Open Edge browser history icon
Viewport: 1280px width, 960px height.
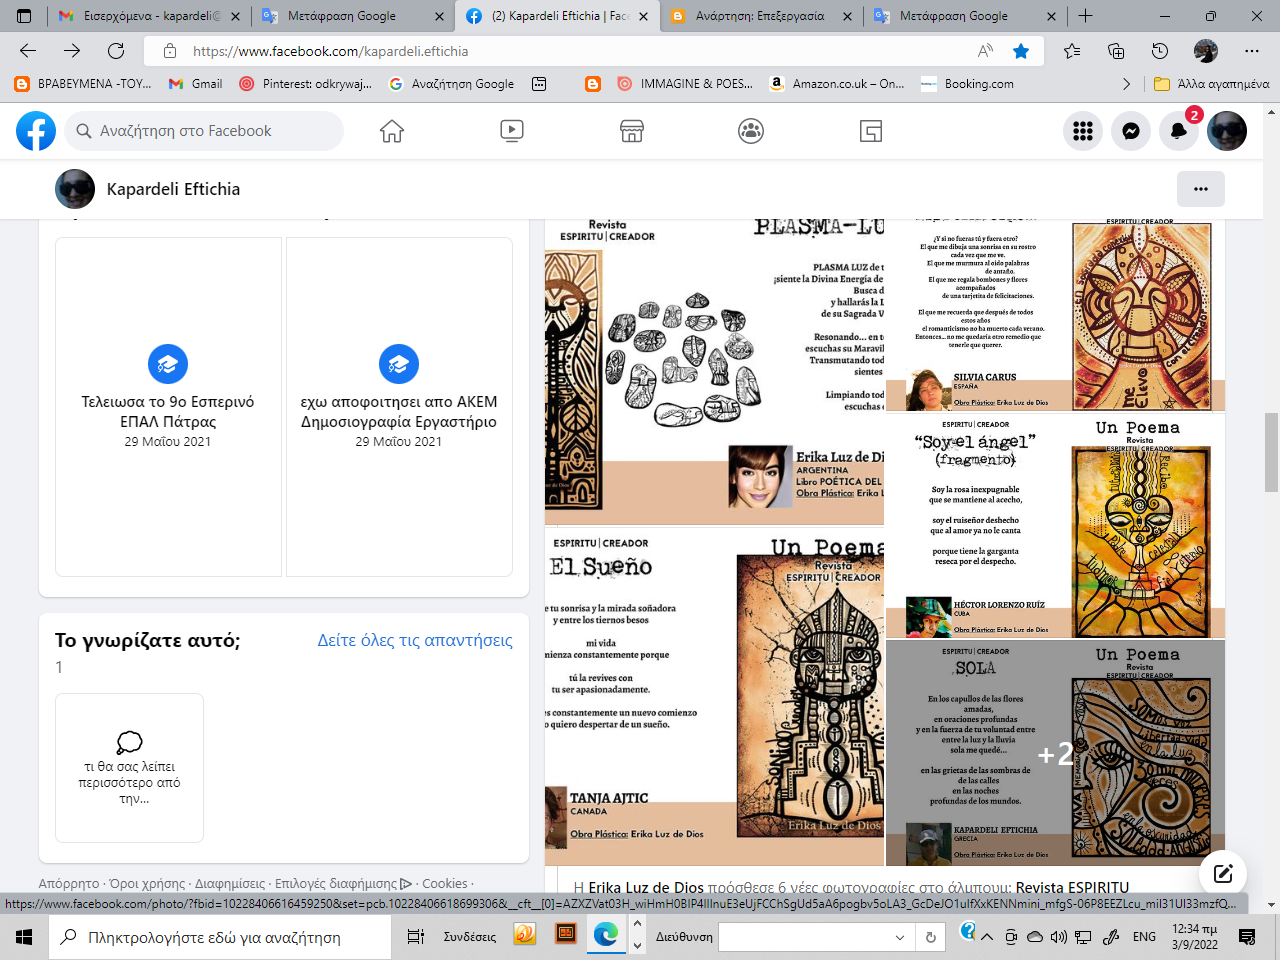click(1160, 51)
